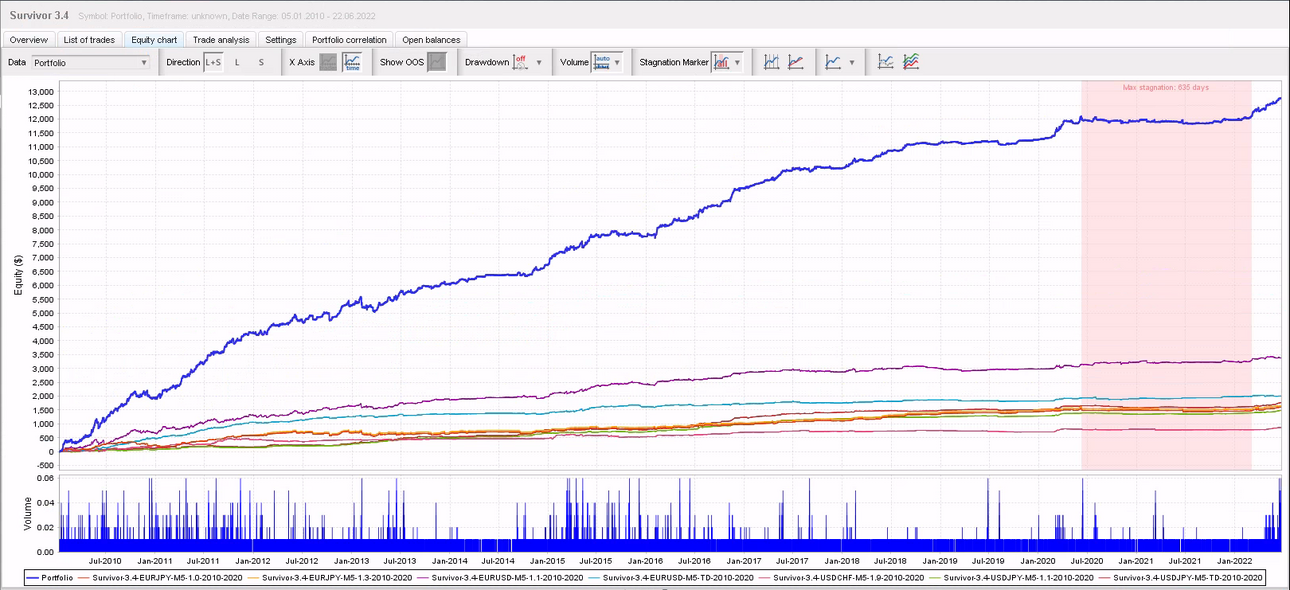This screenshot has height=590, width=1290.
Task: Click the bar chart style icon
Action: click(771, 62)
